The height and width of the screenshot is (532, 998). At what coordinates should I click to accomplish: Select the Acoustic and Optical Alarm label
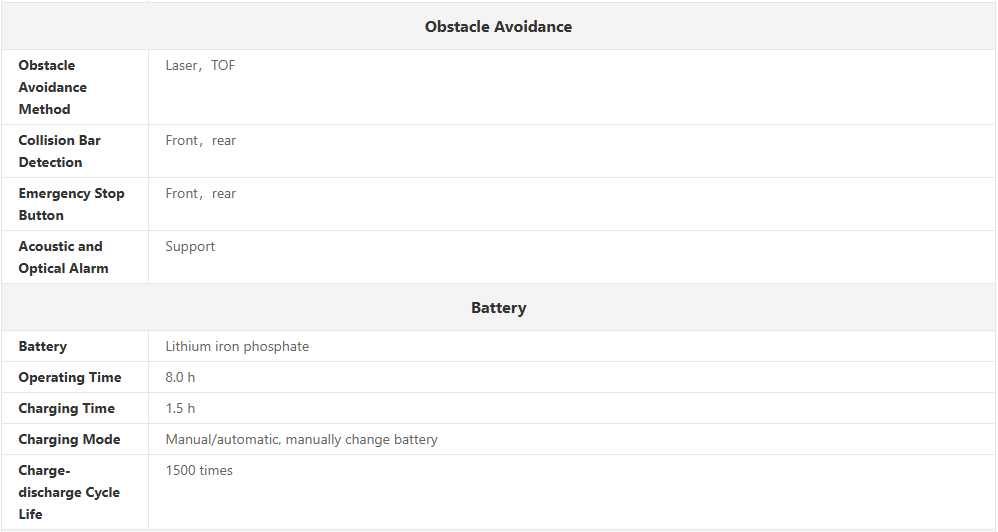[63, 257]
